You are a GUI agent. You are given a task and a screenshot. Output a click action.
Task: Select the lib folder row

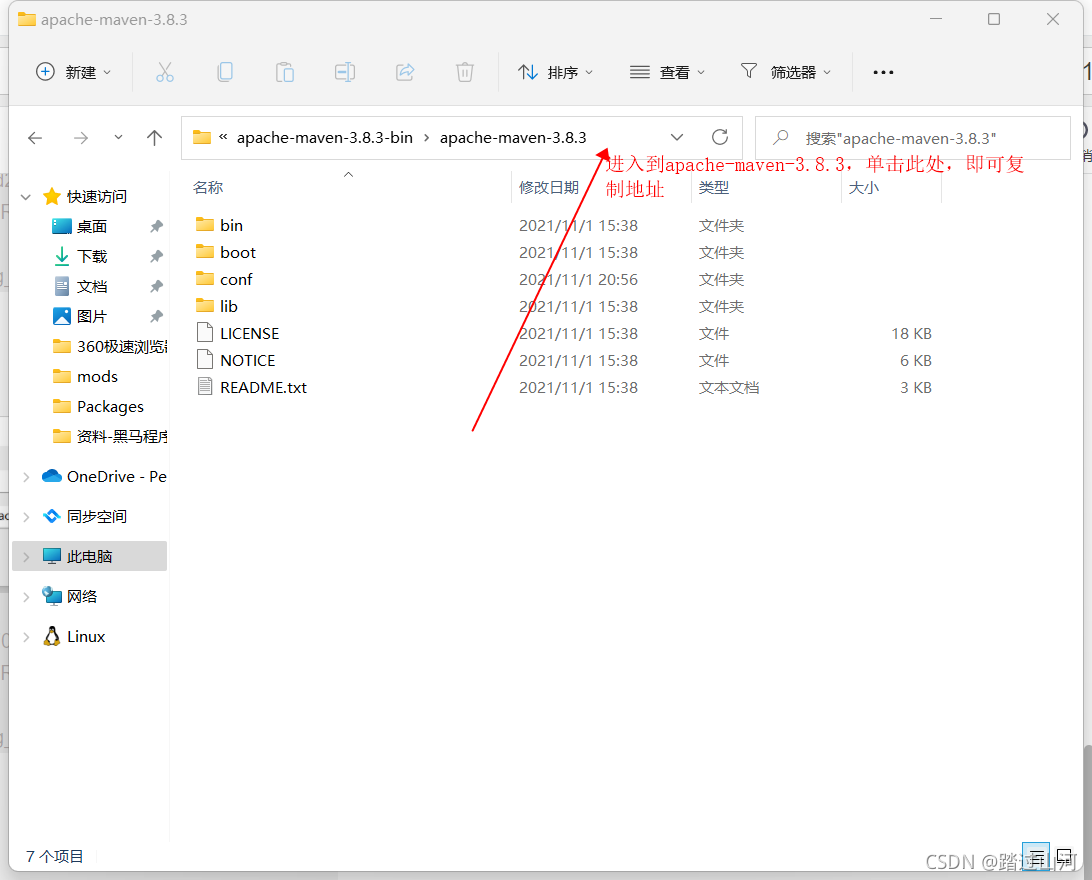click(564, 306)
